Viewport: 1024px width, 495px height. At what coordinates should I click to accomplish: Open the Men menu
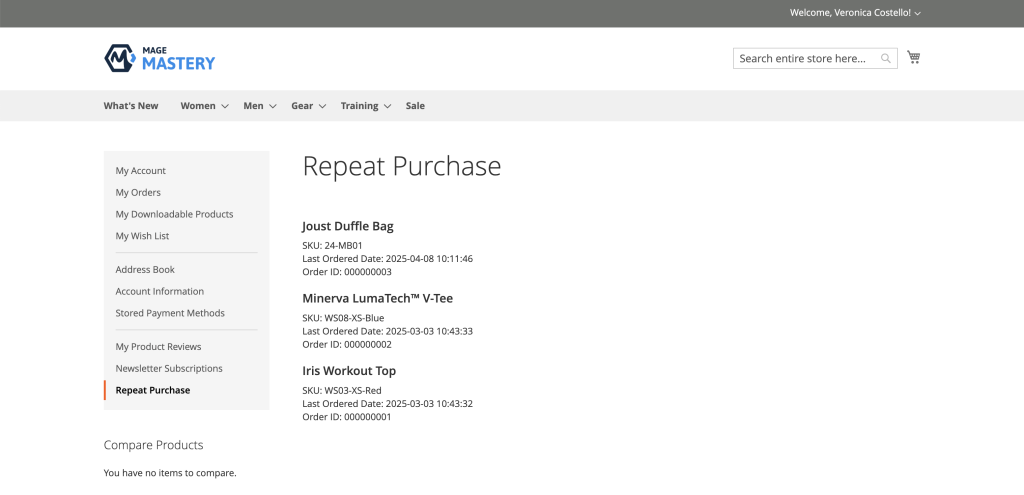pyautogui.click(x=253, y=106)
